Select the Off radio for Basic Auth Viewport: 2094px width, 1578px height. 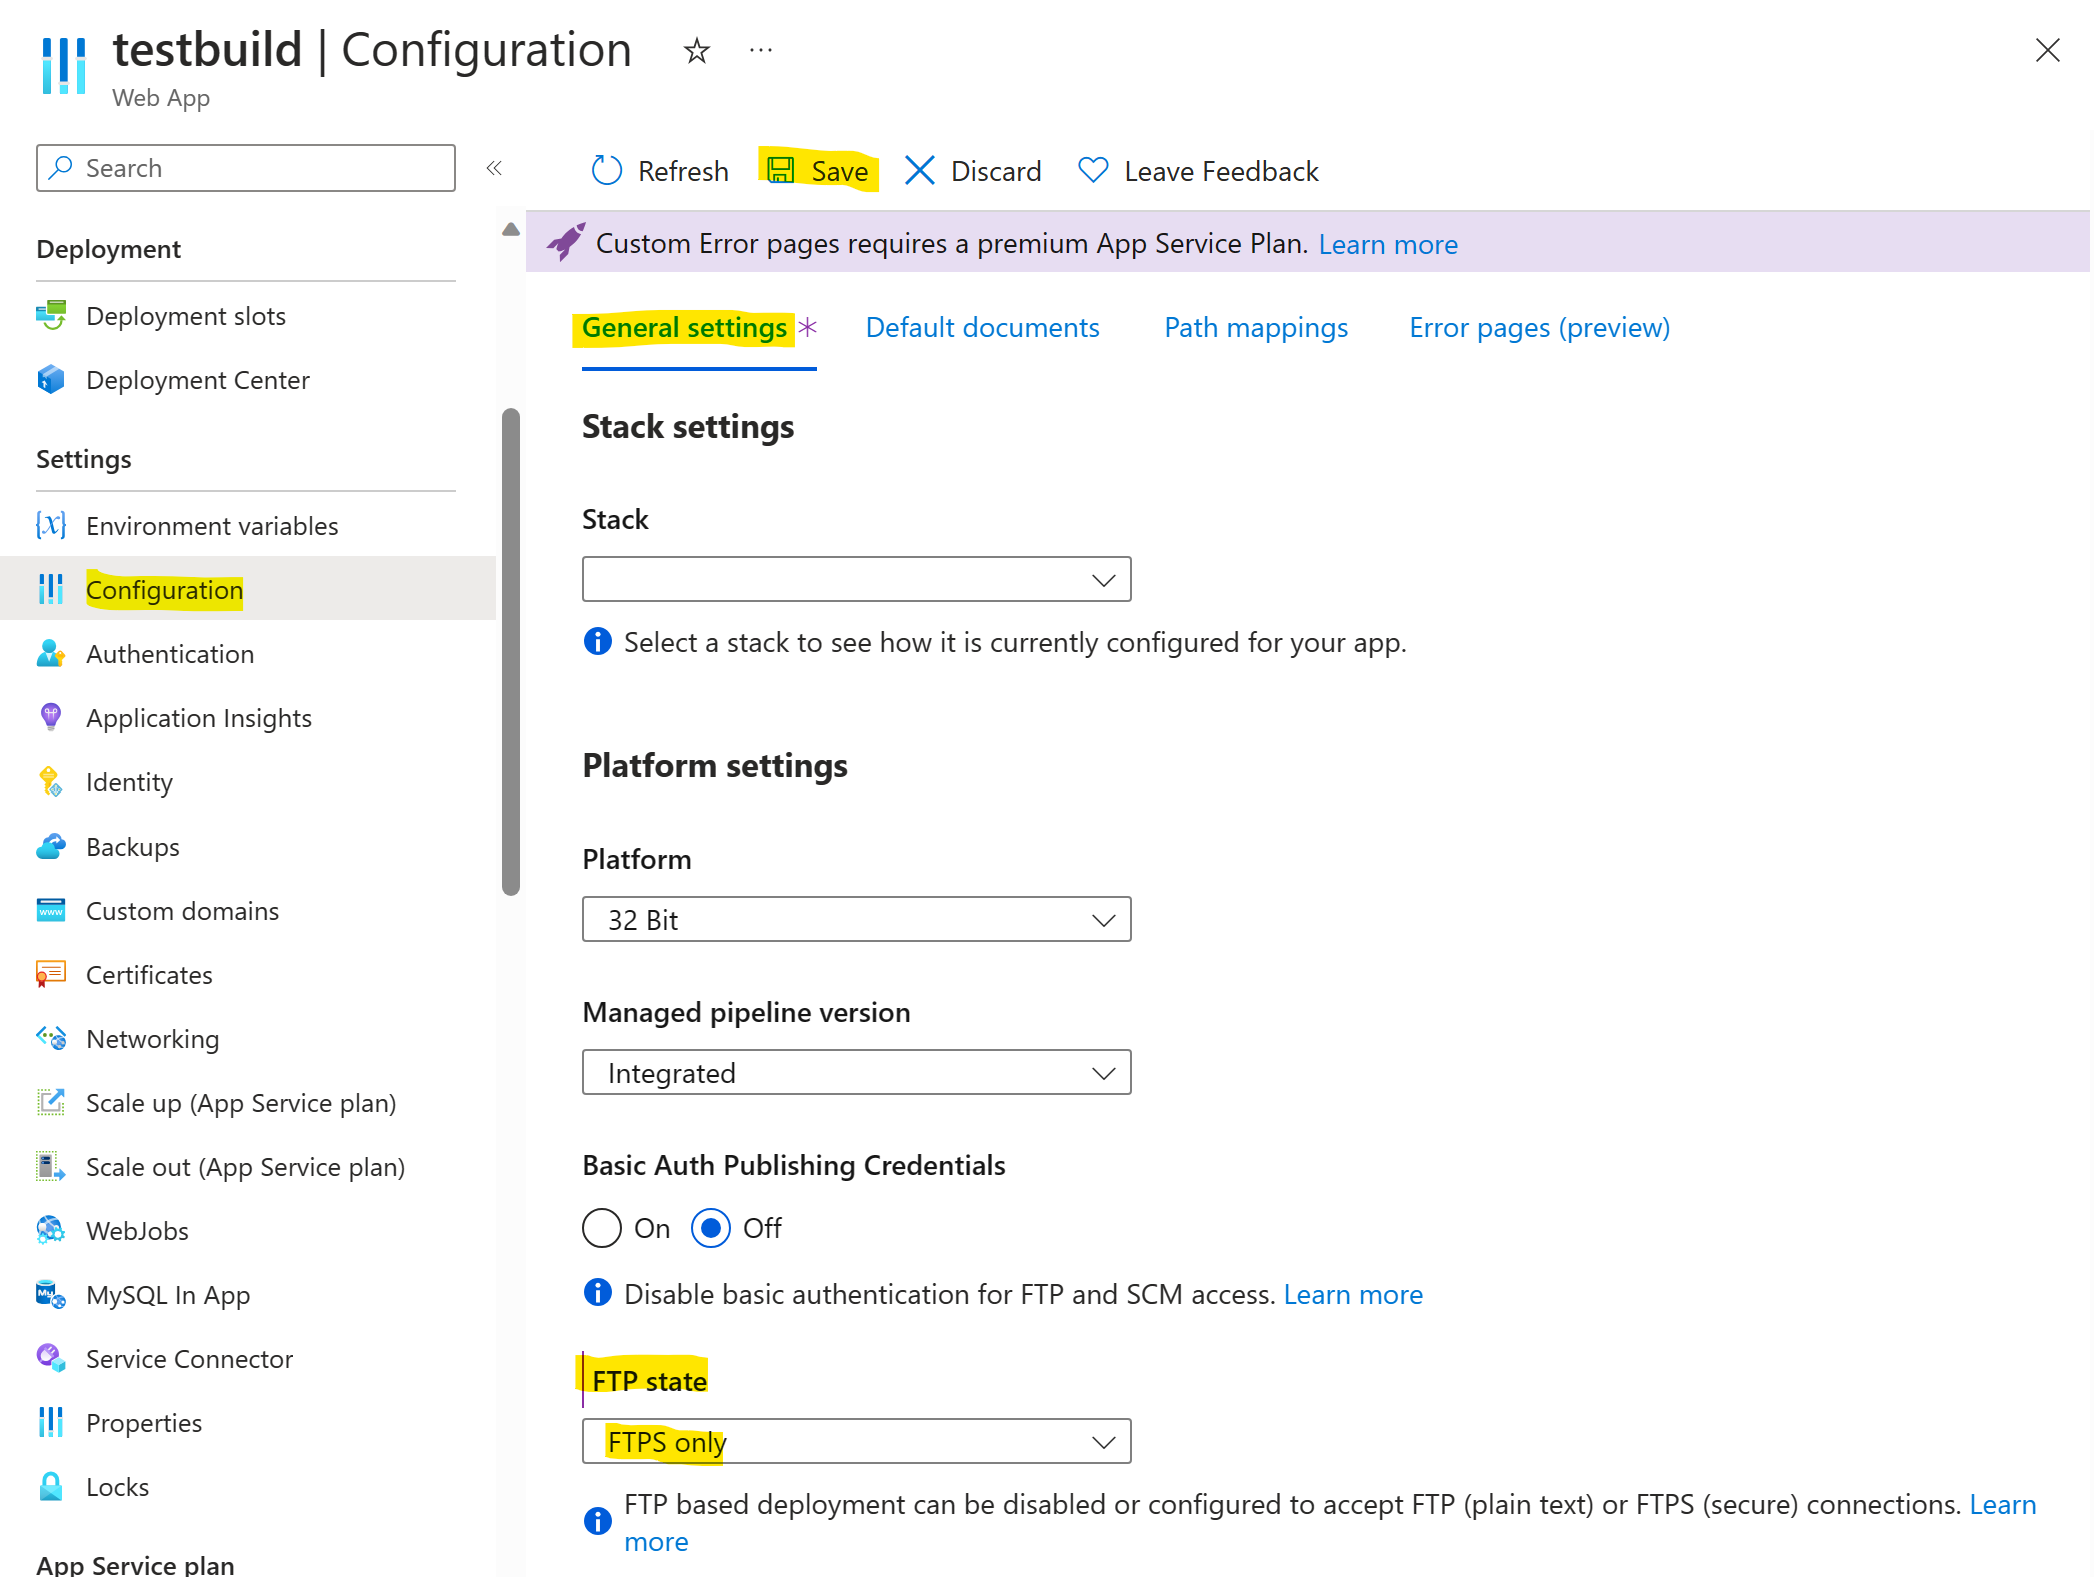[711, 1228]
